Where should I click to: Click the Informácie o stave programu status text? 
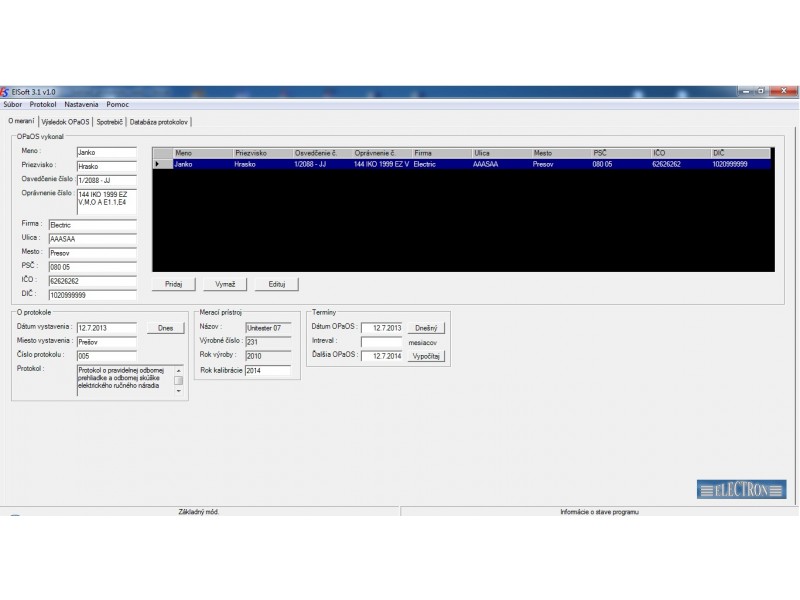[599, 512]
